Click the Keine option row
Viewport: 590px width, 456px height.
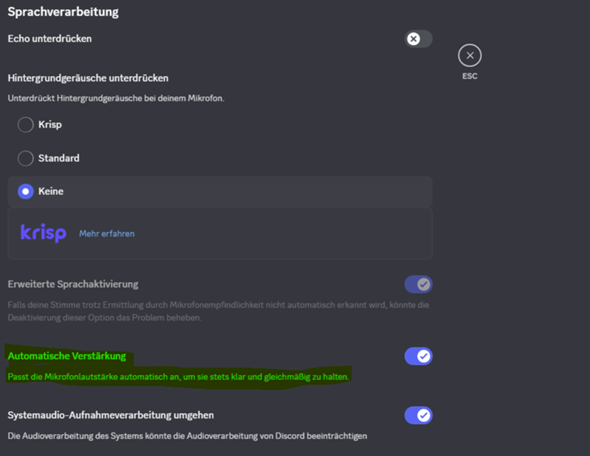[220, 192]
